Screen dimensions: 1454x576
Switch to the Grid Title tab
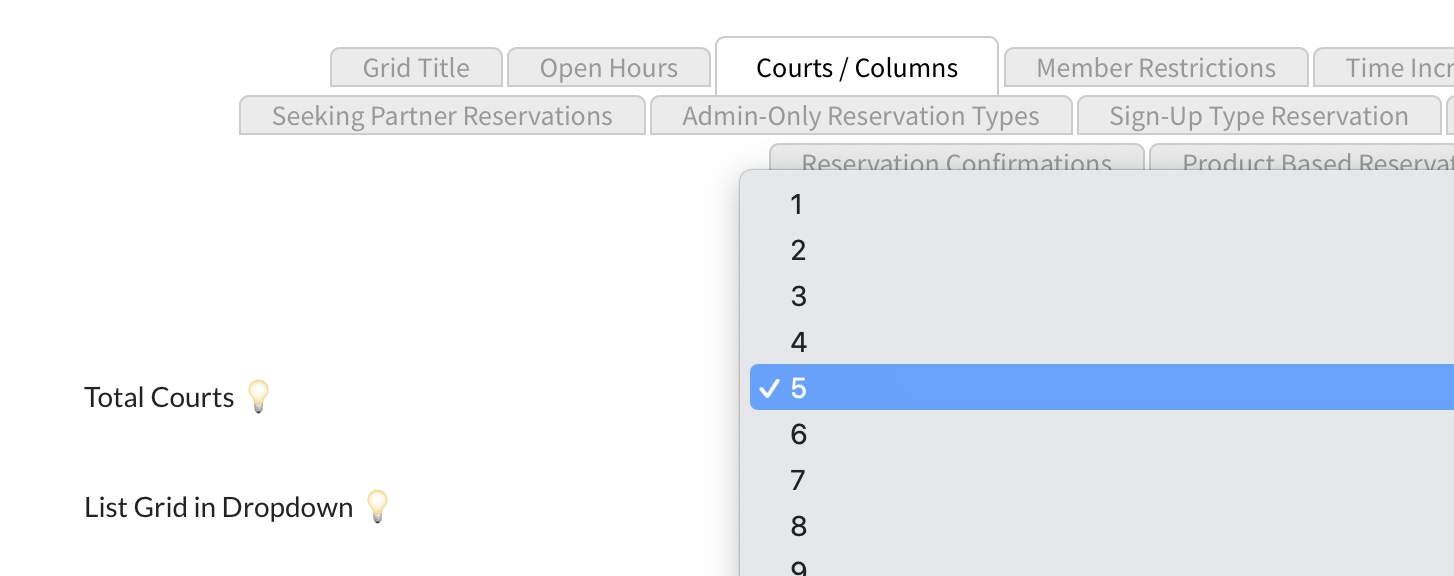[x=416, y=68]
